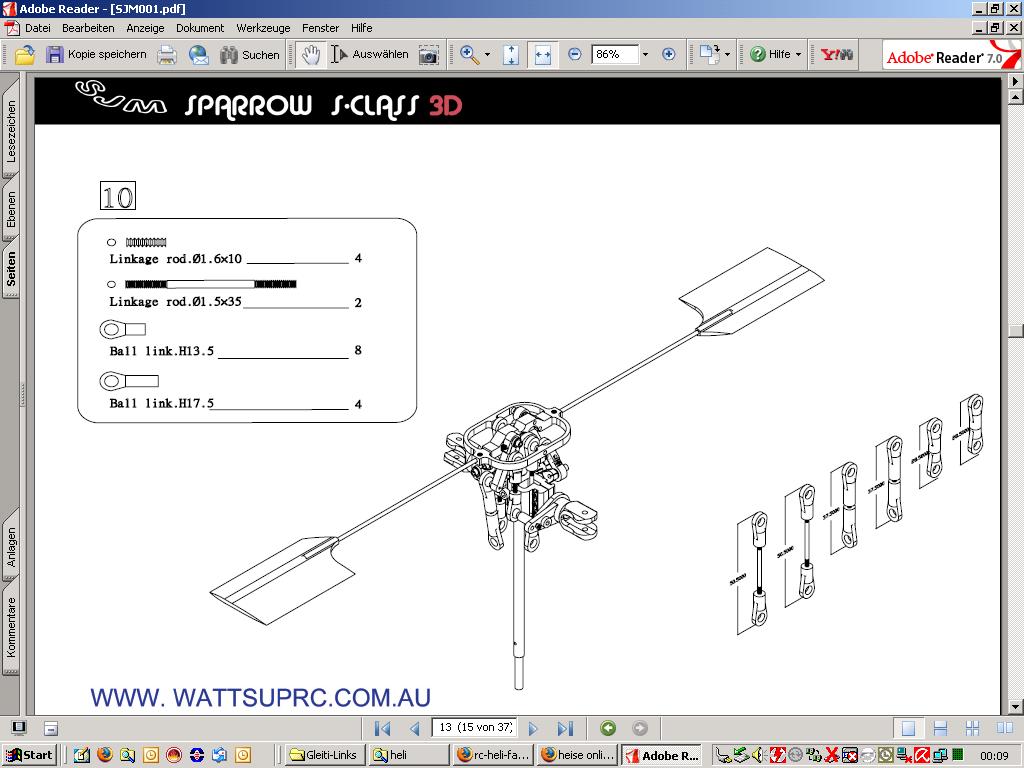Fit page height in window
This screenshot has height=768, width=1024.
[x=511, y=55]
